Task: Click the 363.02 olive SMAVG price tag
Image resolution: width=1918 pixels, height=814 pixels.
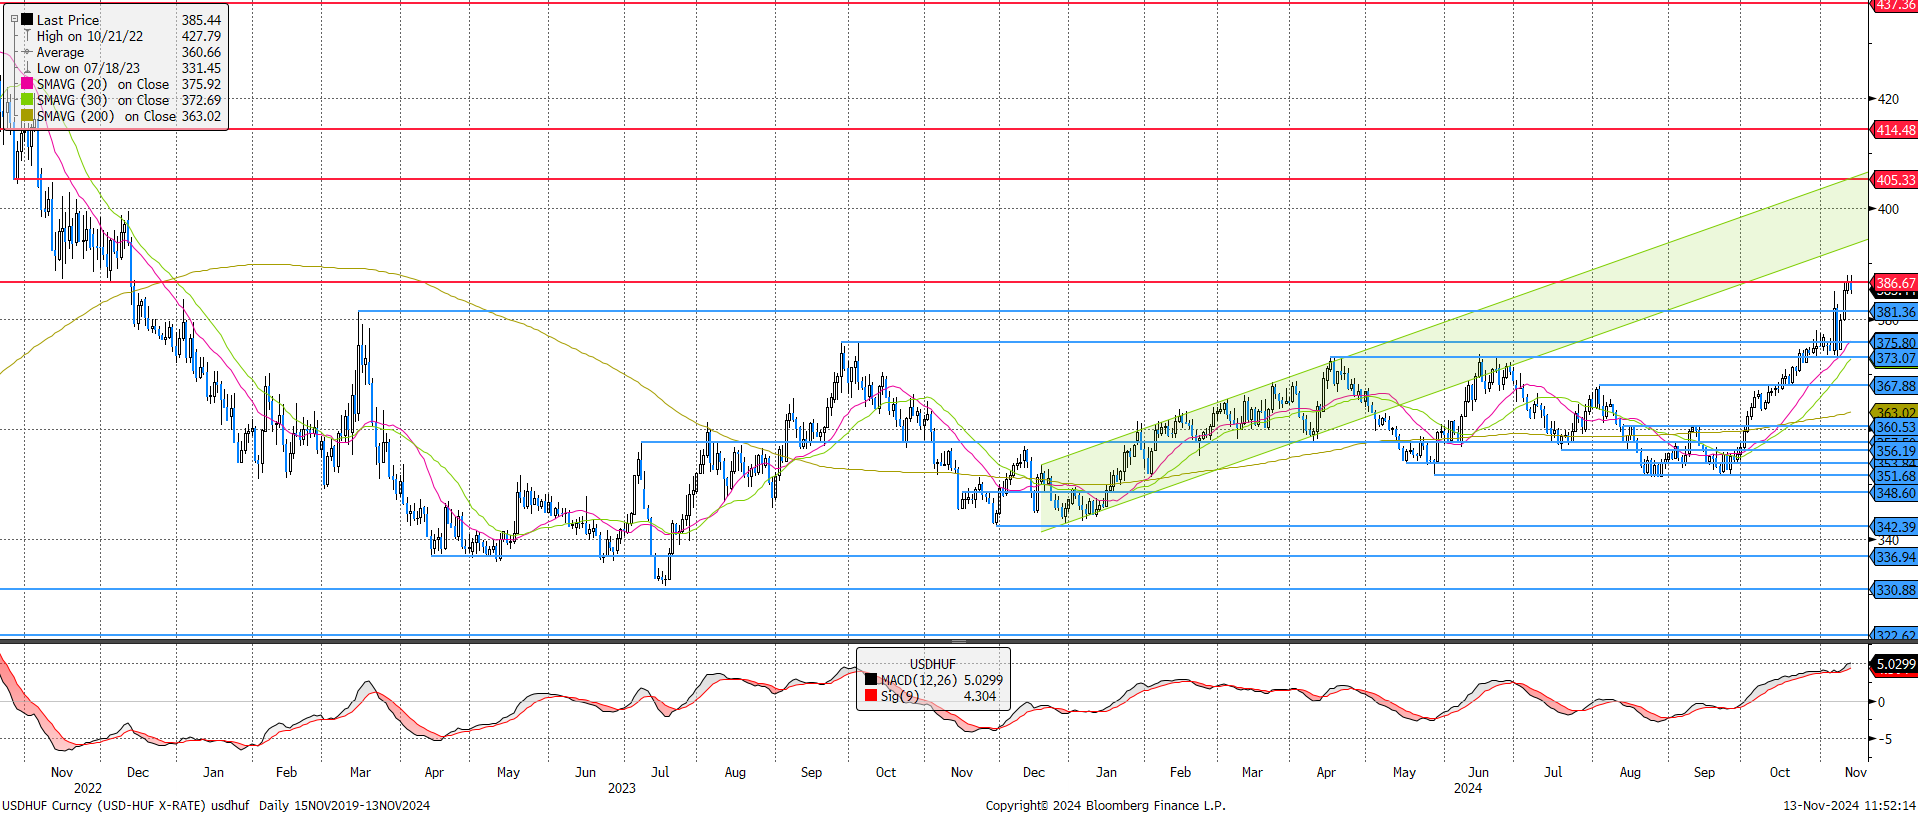Action: (x=1895, y=412)
